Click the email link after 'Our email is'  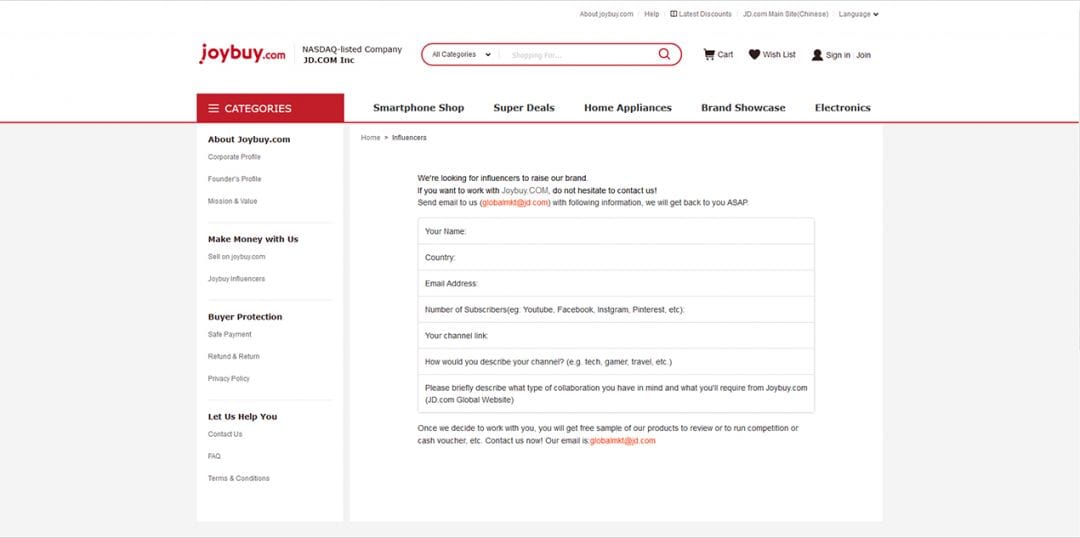point(623,441)
